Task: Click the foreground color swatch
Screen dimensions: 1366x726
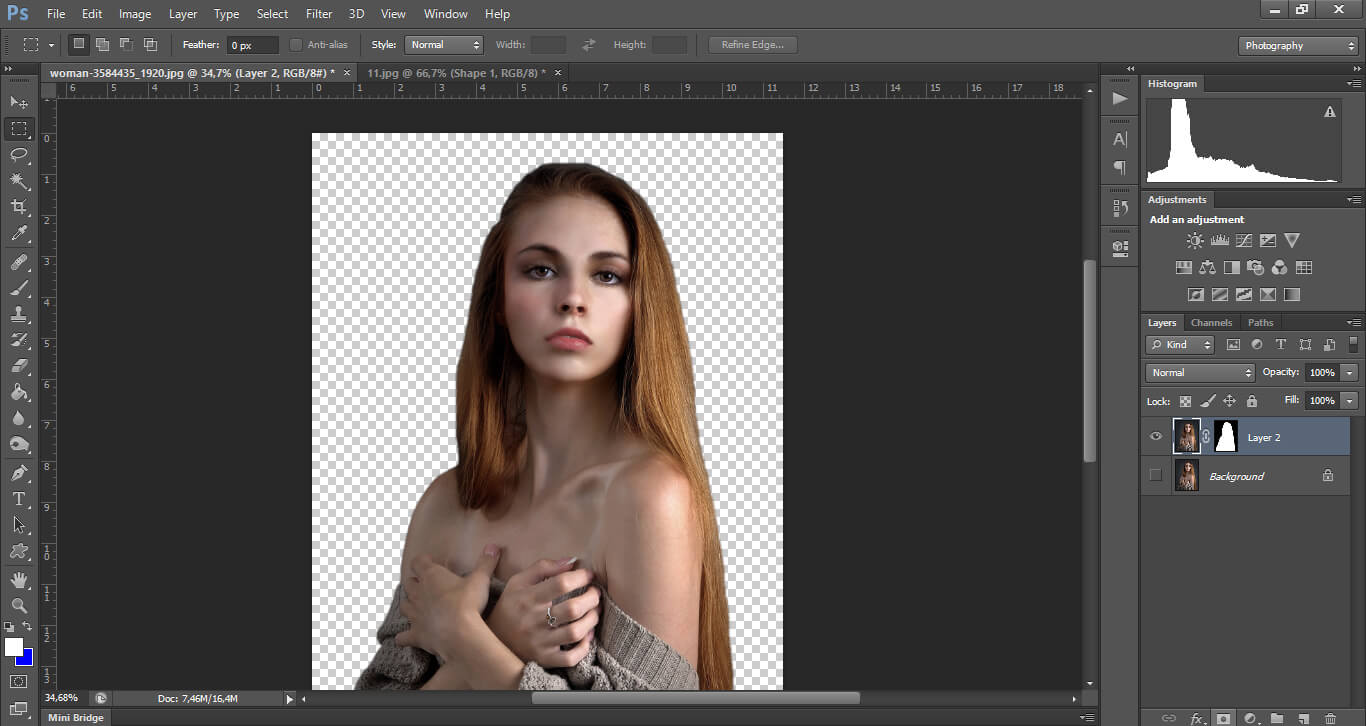Action: pos(13,647)
